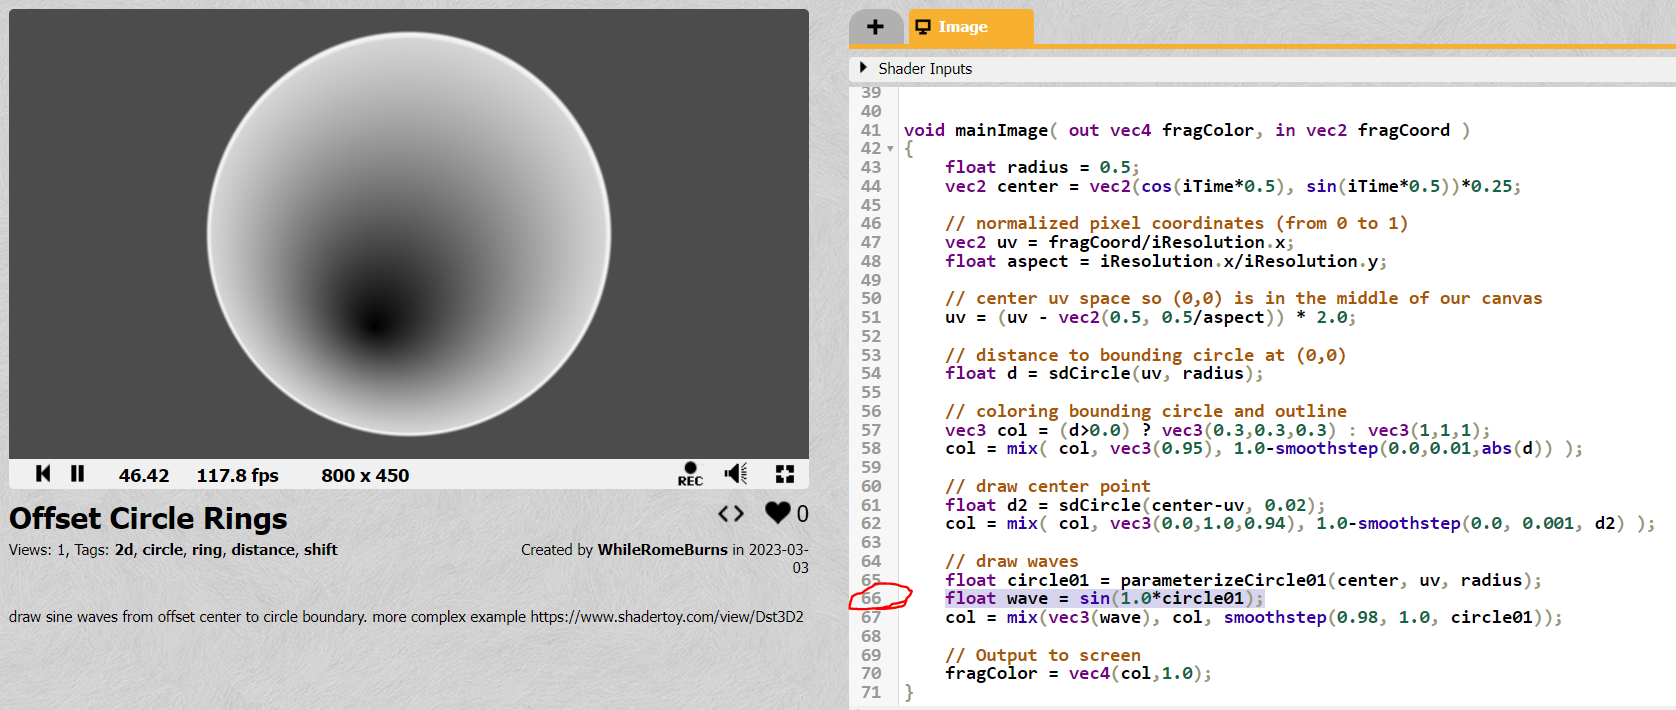
Task: Open the 2d tag link
Action: 124,549
